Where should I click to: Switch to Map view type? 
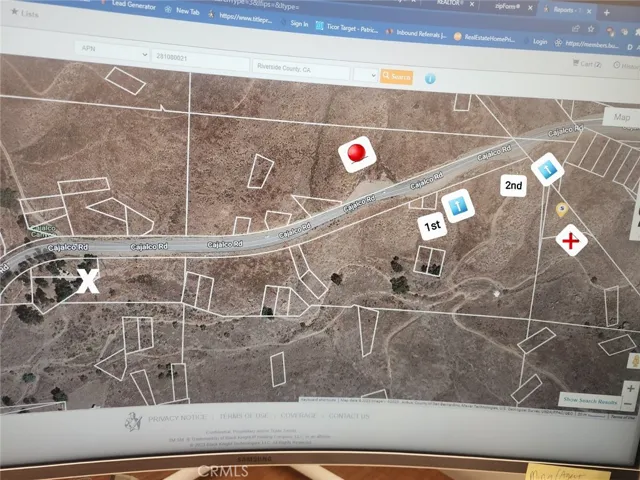[x=622, y=117]
